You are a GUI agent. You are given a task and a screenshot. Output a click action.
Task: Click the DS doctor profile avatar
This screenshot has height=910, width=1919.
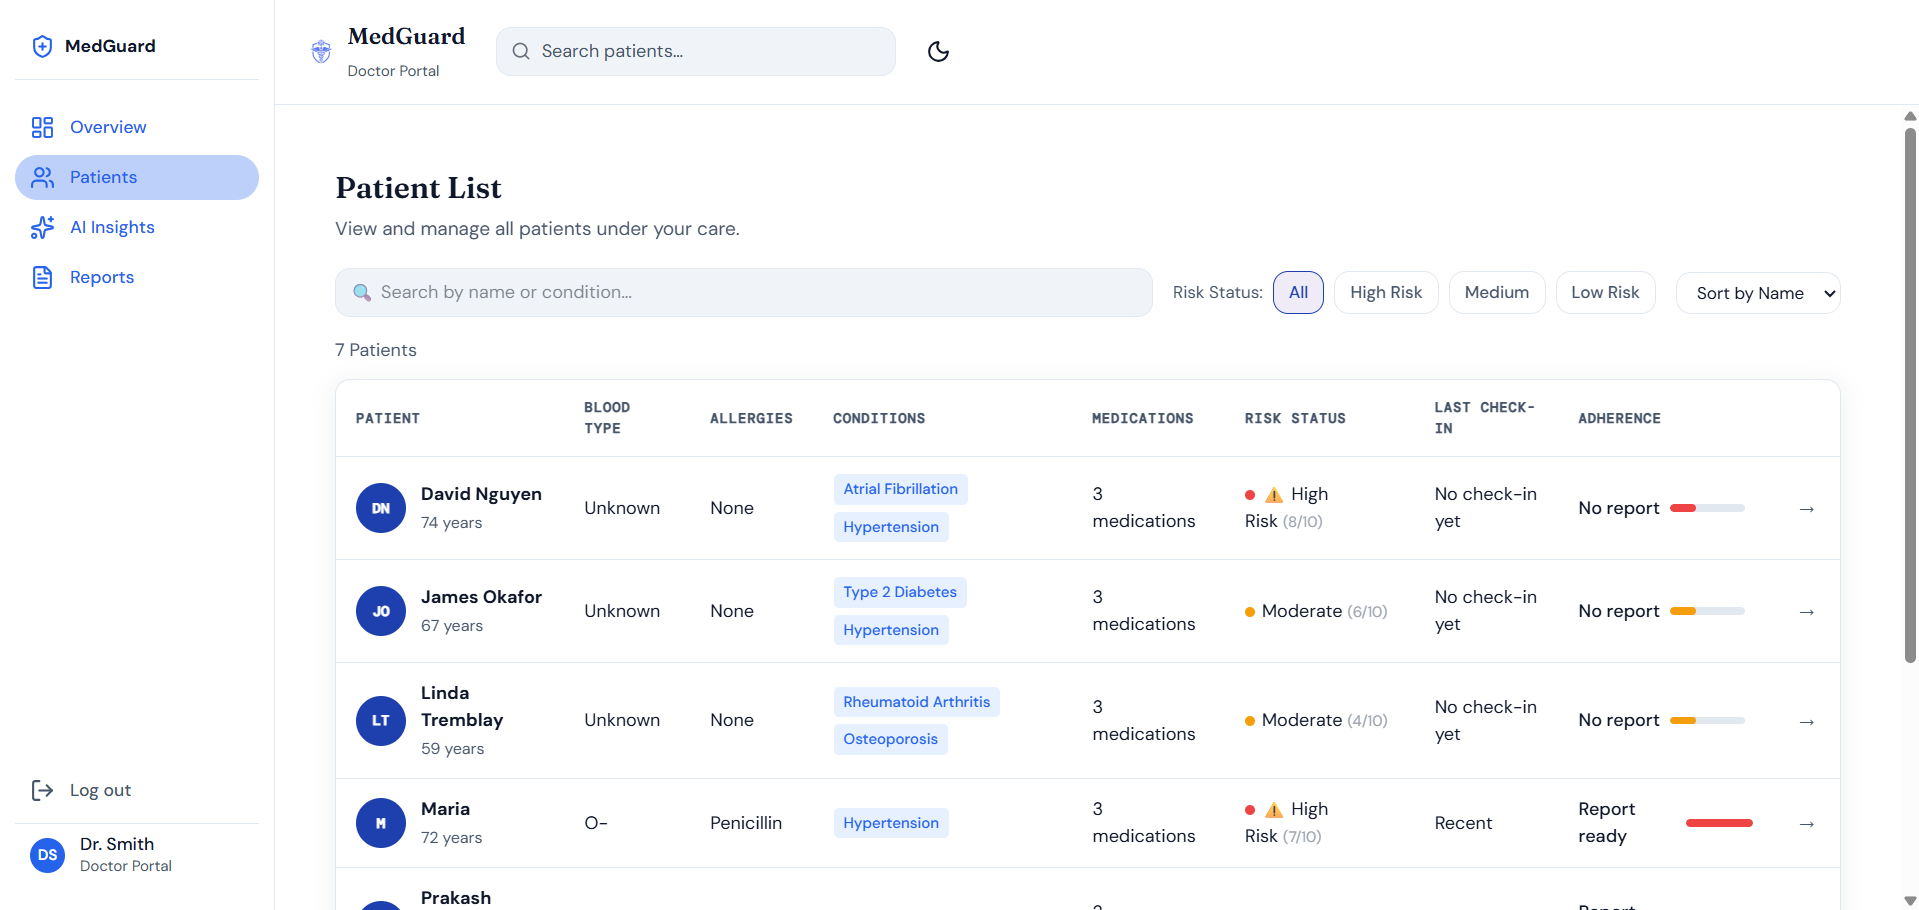(47, 855)
